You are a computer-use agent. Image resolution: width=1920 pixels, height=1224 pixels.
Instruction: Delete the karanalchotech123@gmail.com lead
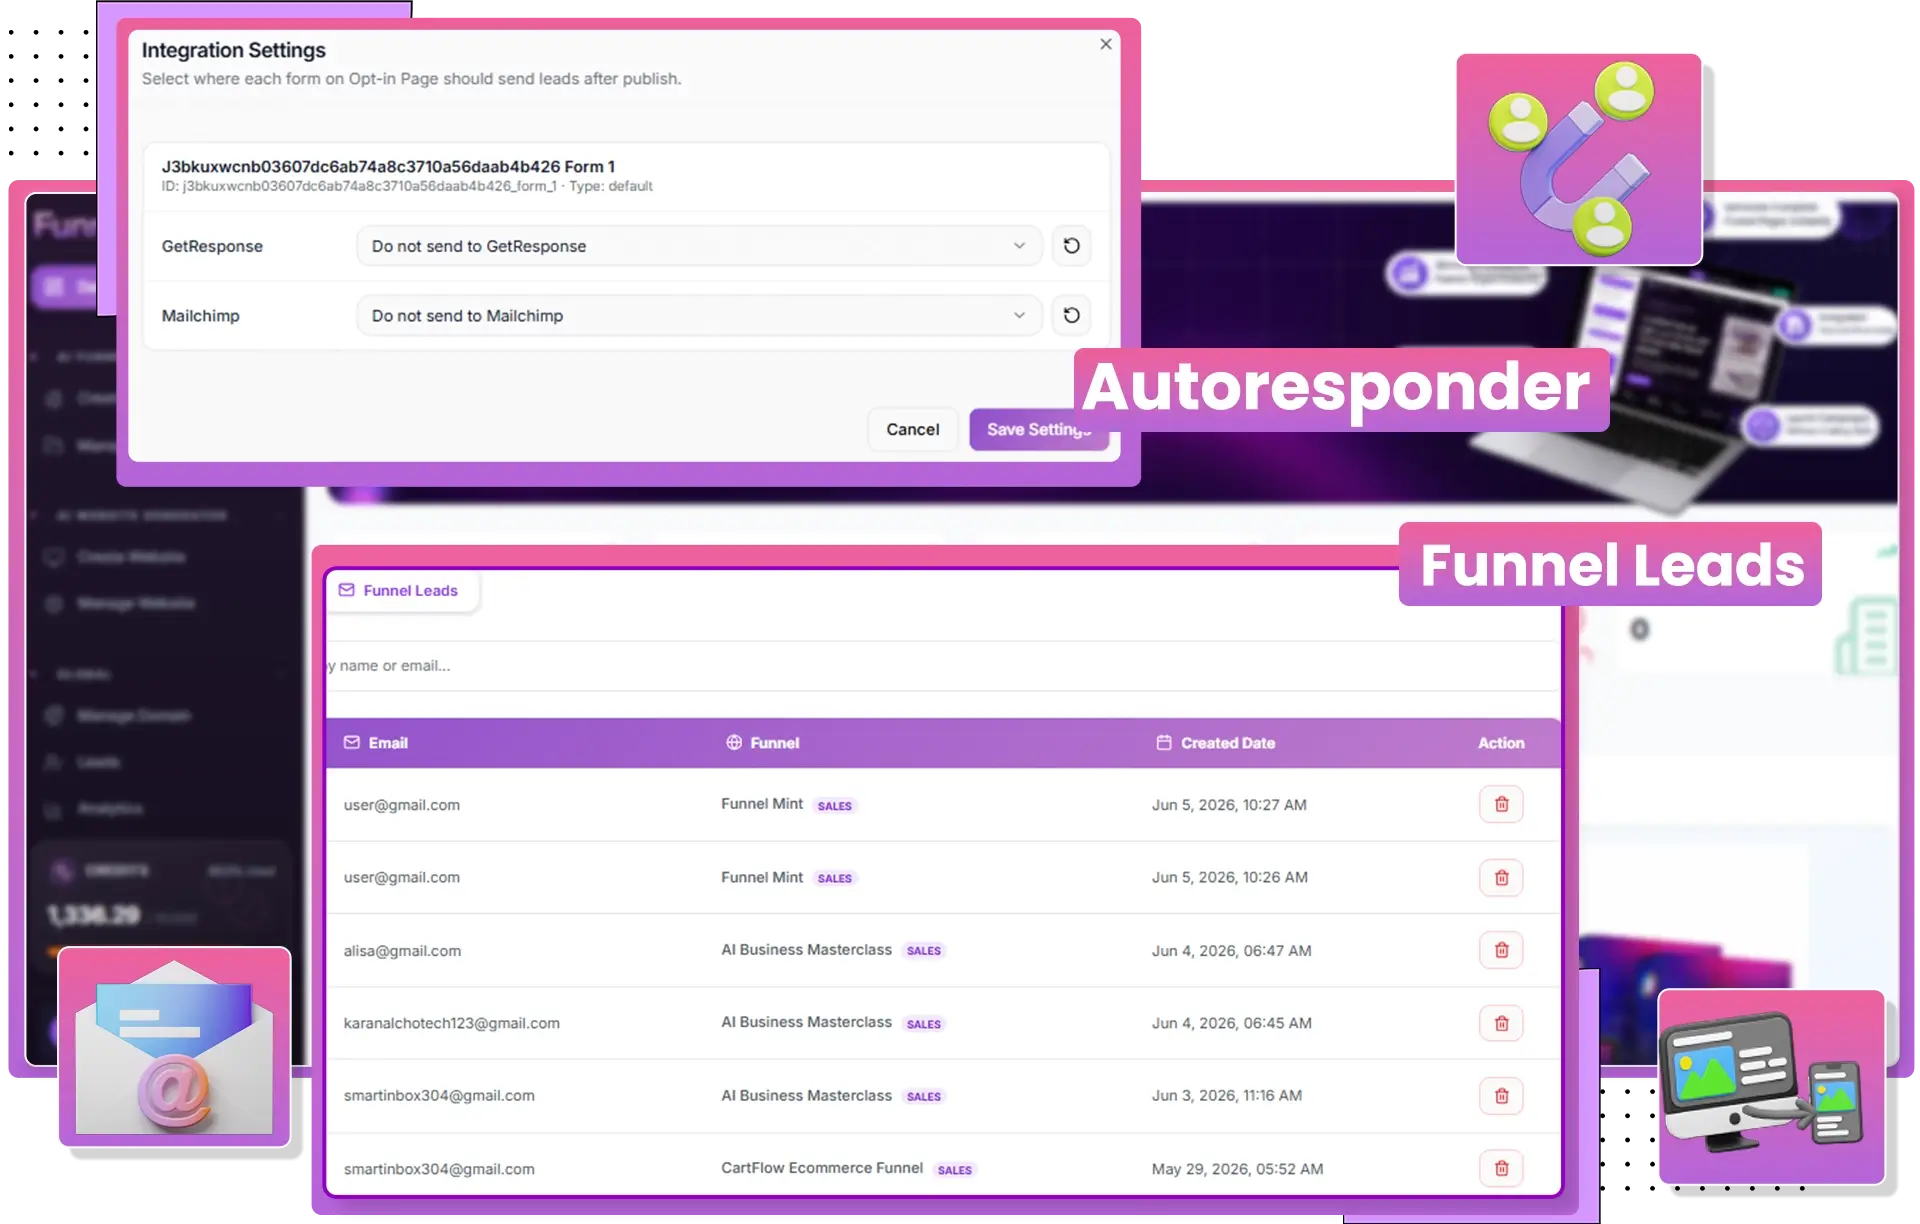[1501, 1024]
